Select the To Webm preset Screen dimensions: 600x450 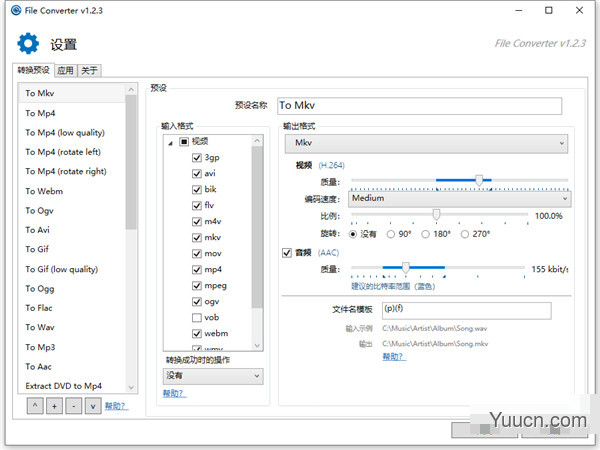(x=72, y=191)
